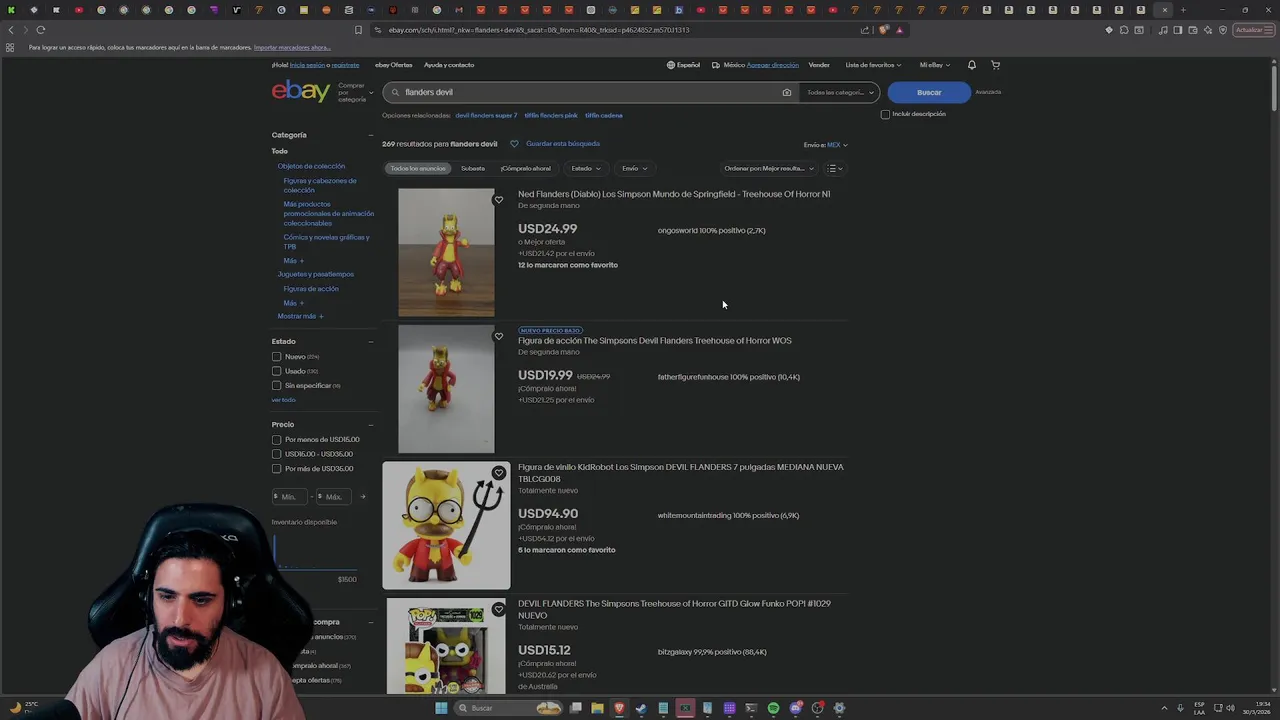Open Ayuda y contacto
This screenshot has height=720, width=1280.
449,65
